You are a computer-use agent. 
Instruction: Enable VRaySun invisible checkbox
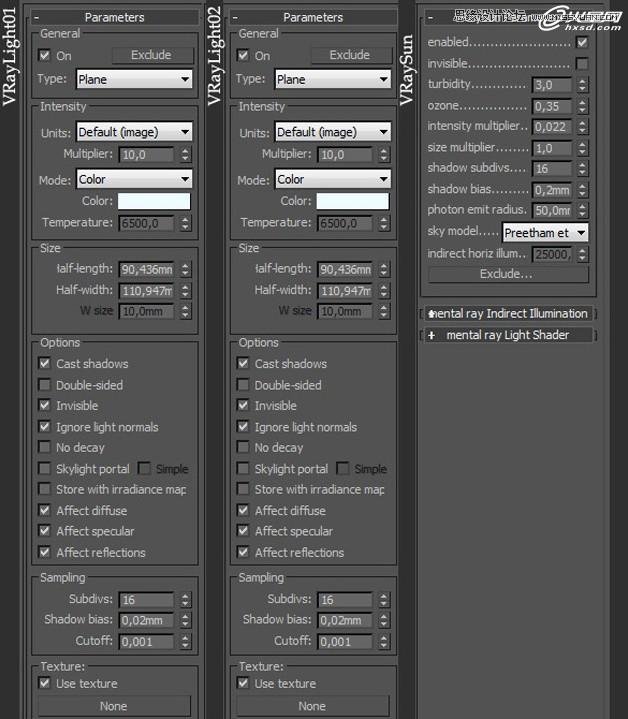[x=582, y=63]
